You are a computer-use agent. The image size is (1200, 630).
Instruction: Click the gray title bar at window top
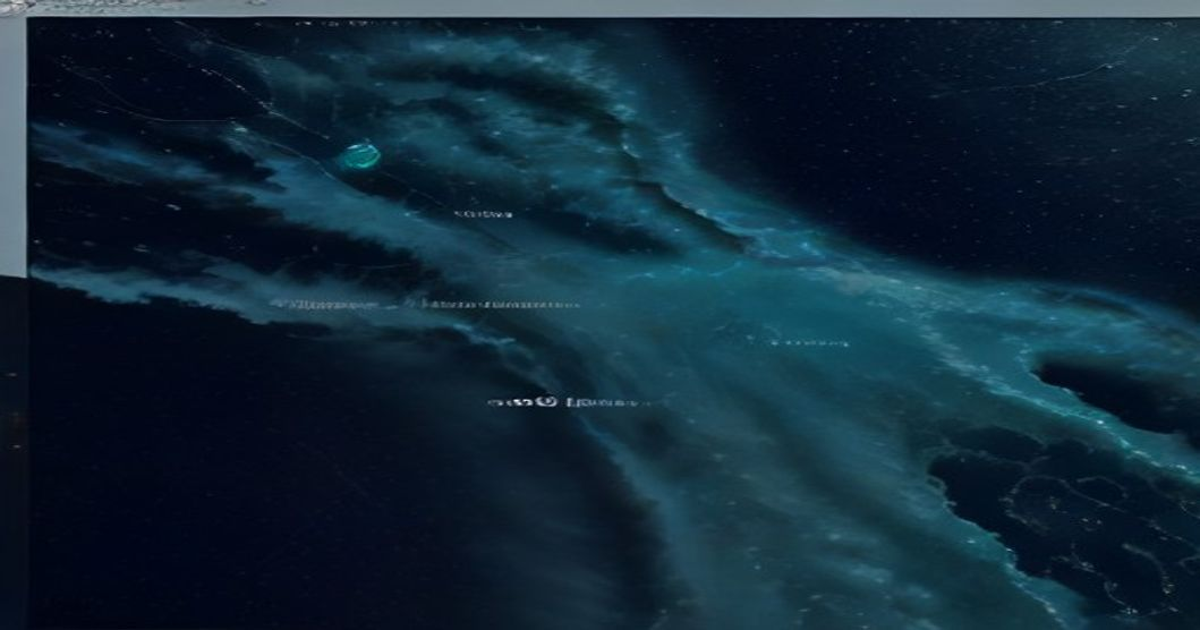[x=600, y=8]
